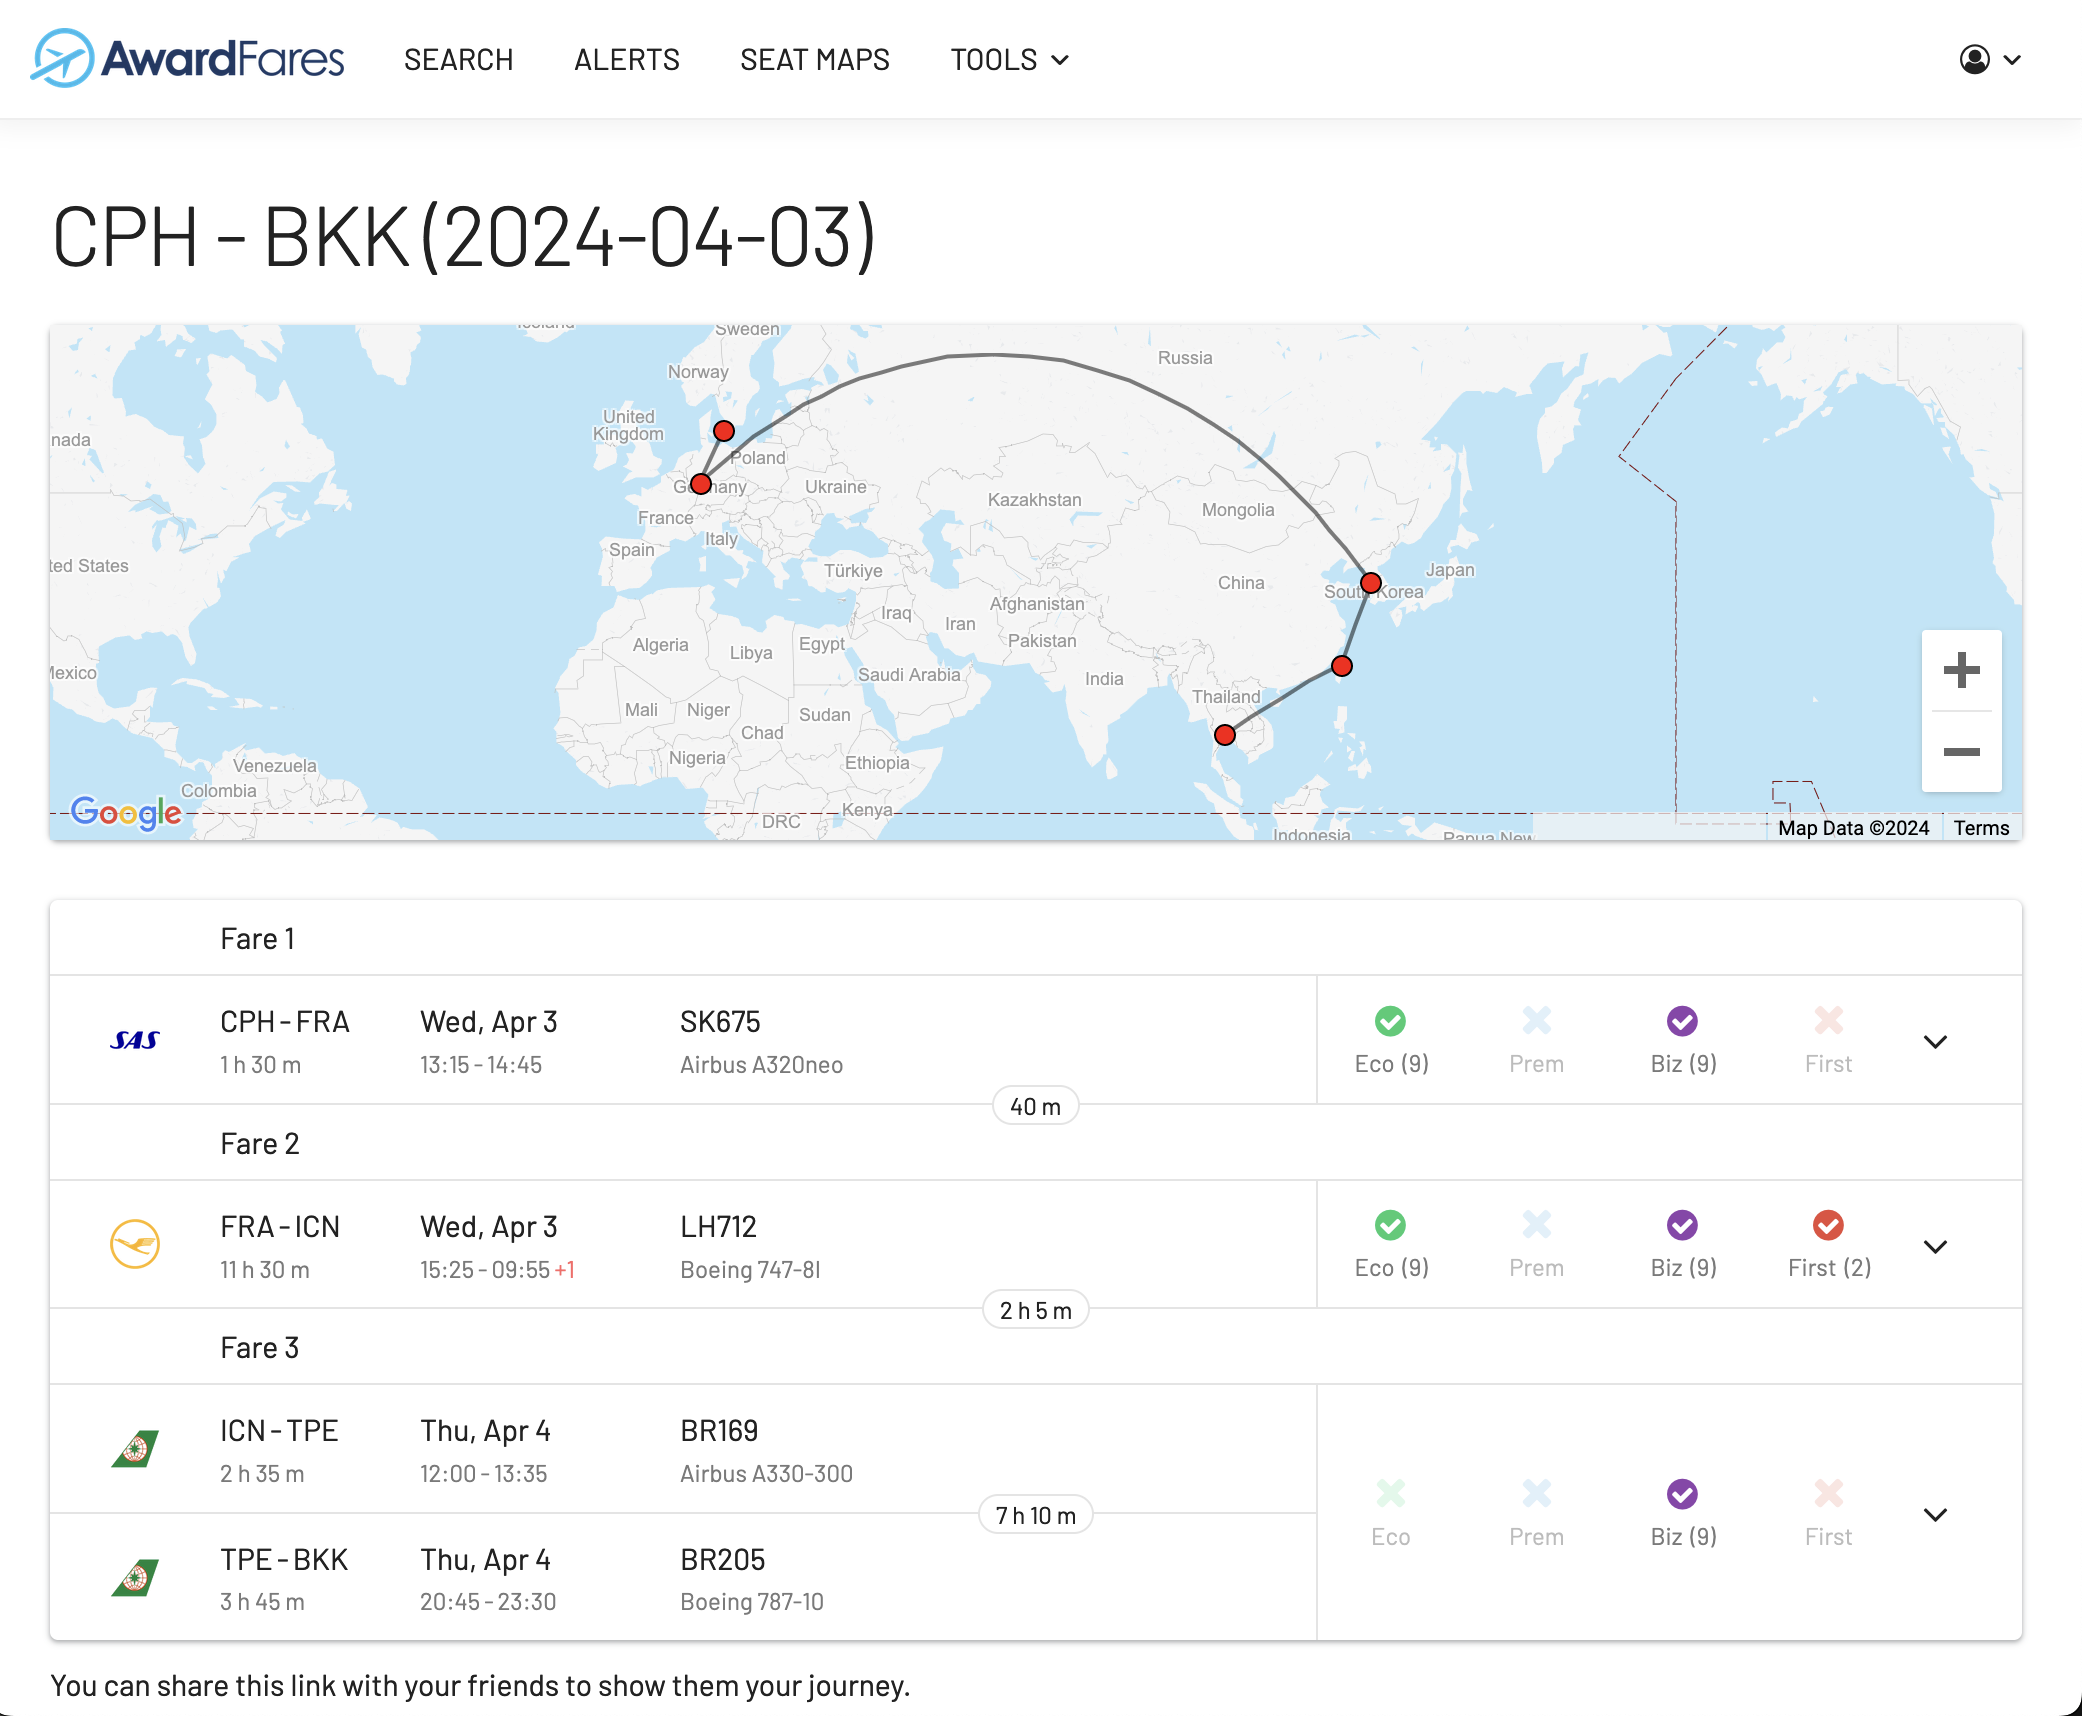This screenshot has width=2082, height=1716.
Task: Expand the FRA-ICN fare details chevron
Action: 1936,1247
